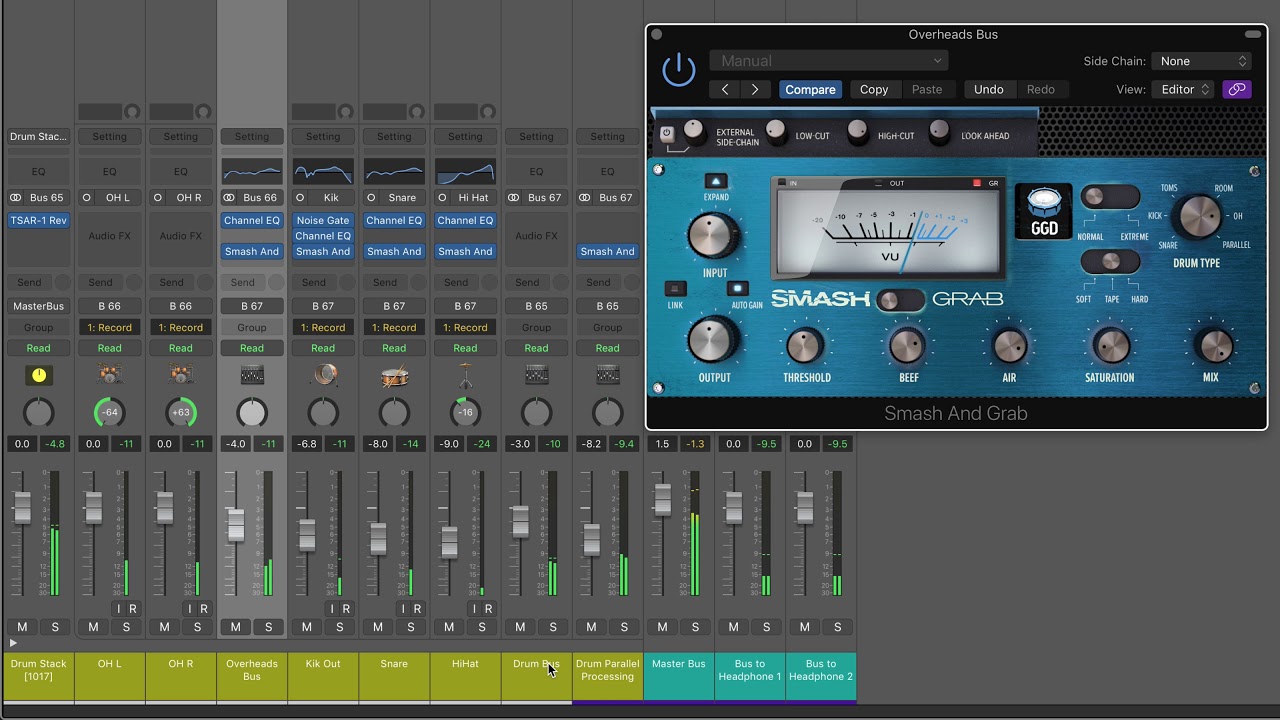Mute the Master Bus channel
1280x720 pixels.
click(662, 627)
